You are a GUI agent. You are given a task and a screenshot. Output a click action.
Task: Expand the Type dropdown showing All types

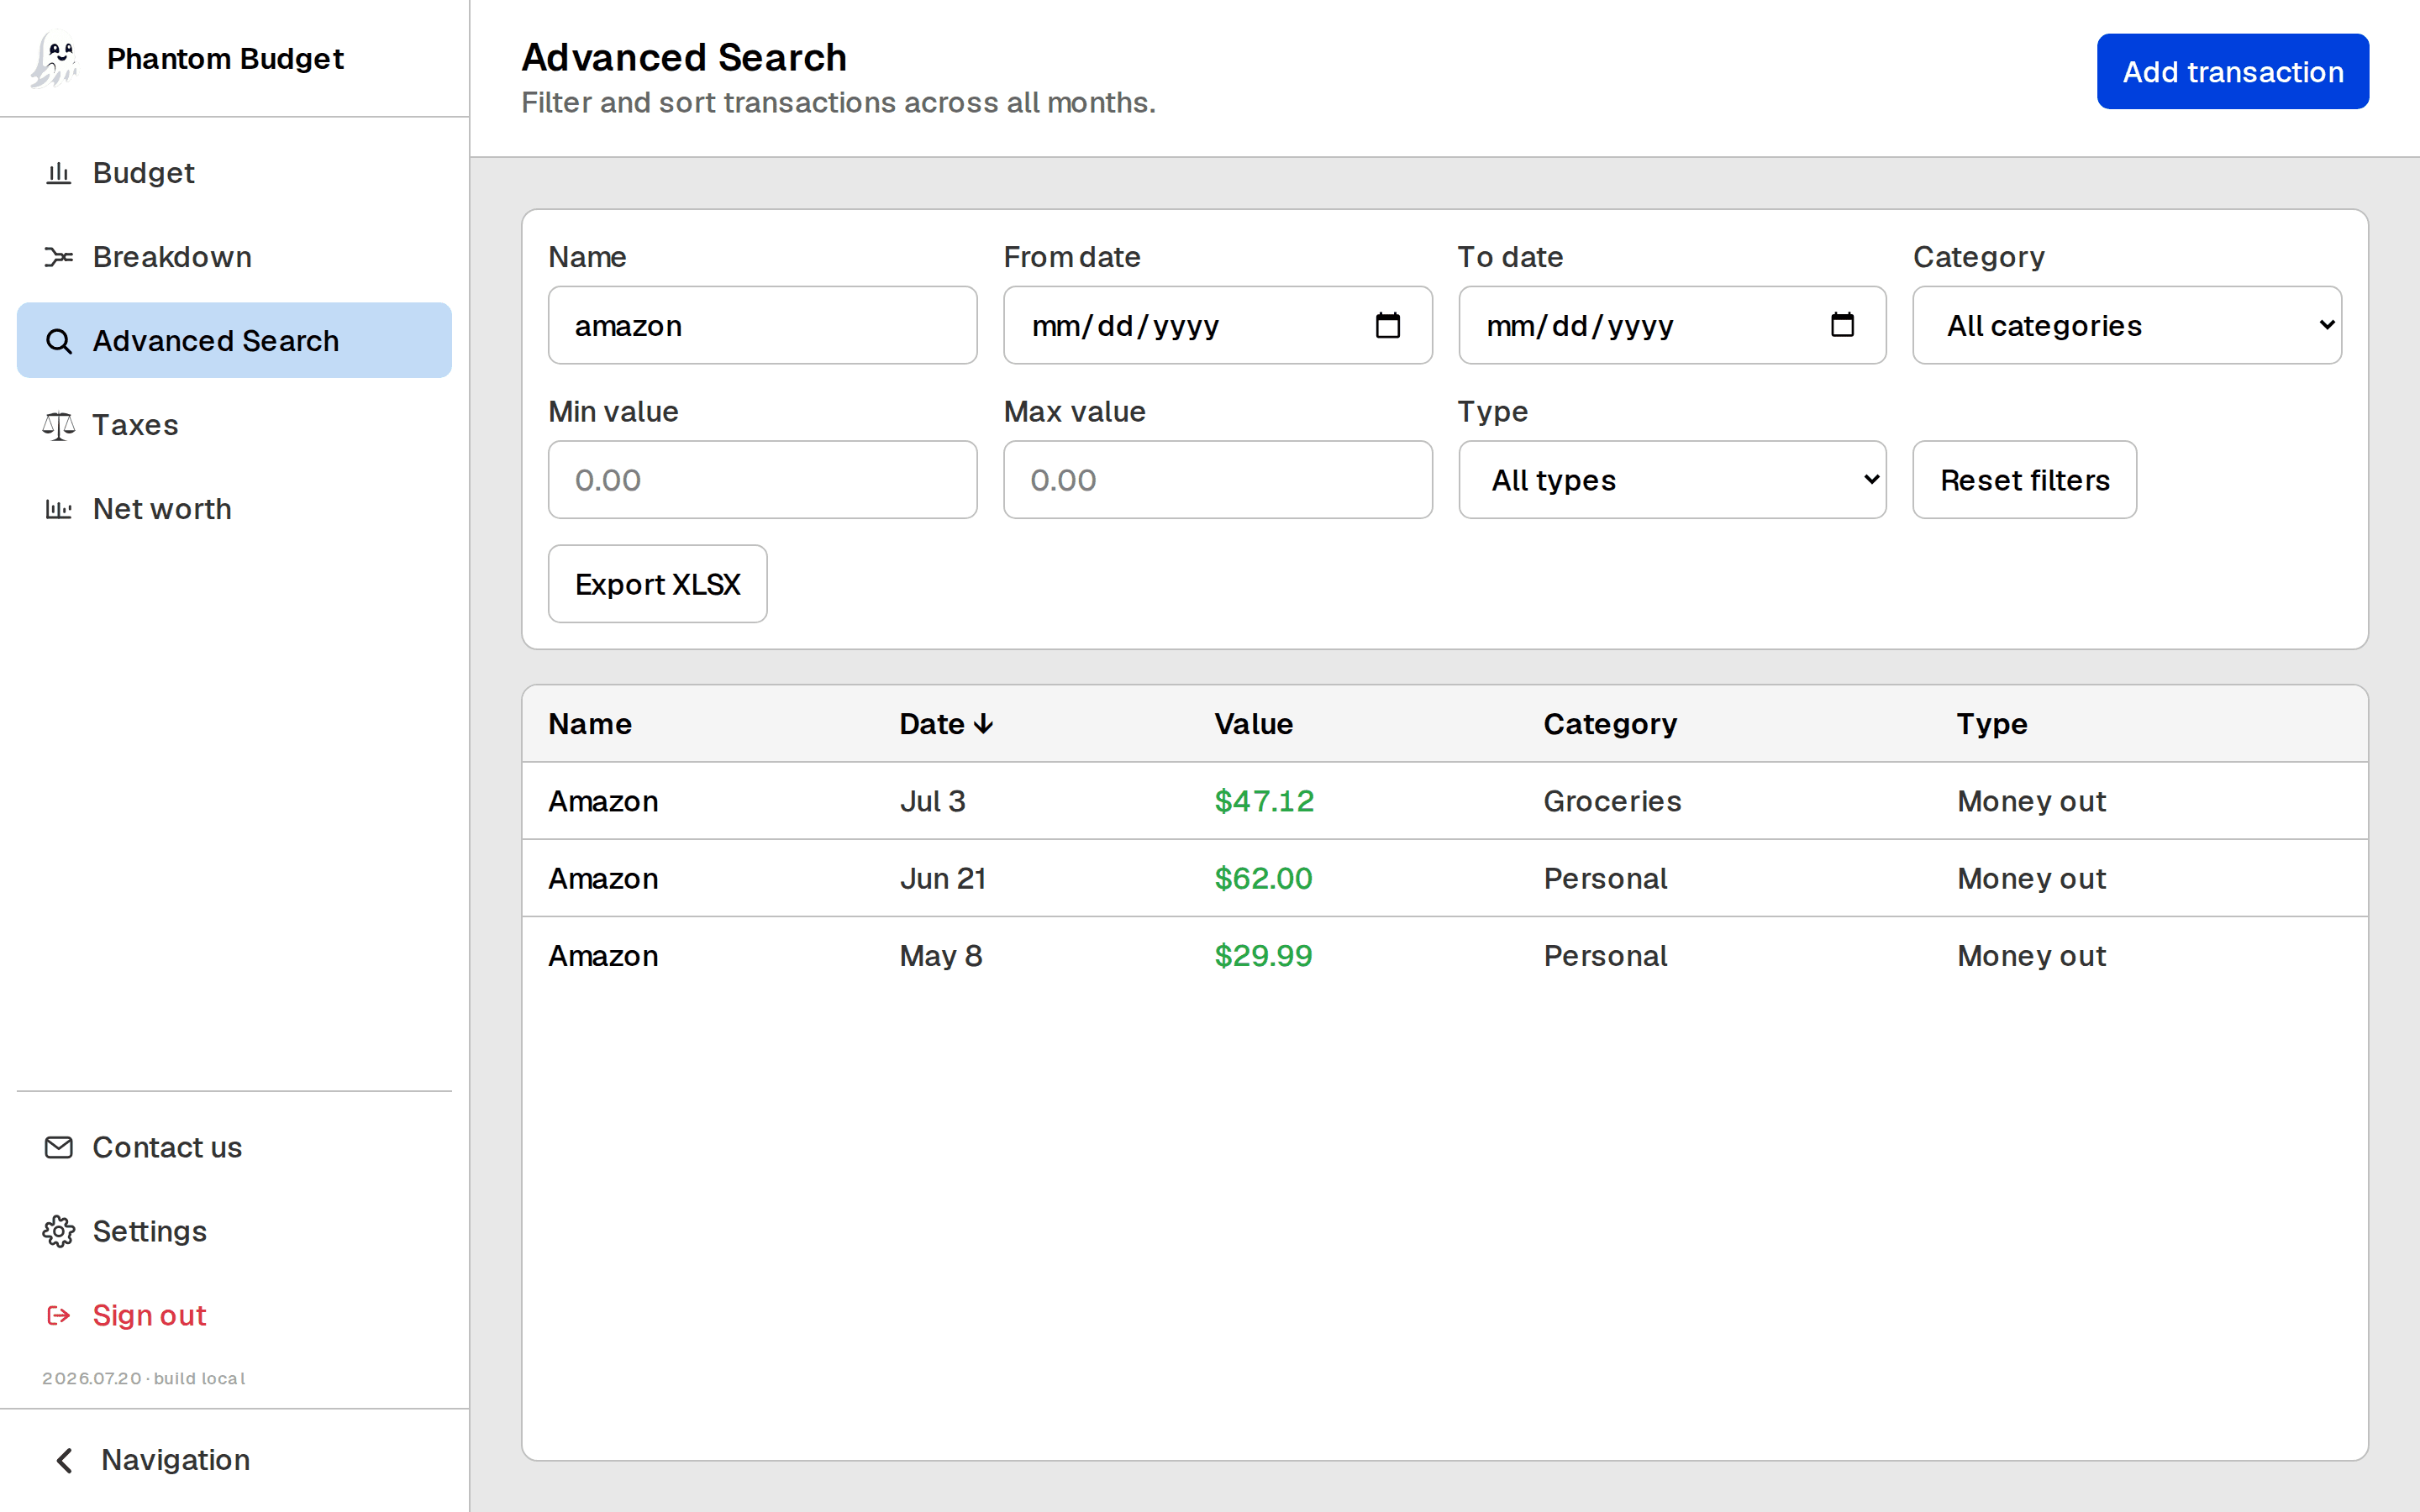(1672, 480)
